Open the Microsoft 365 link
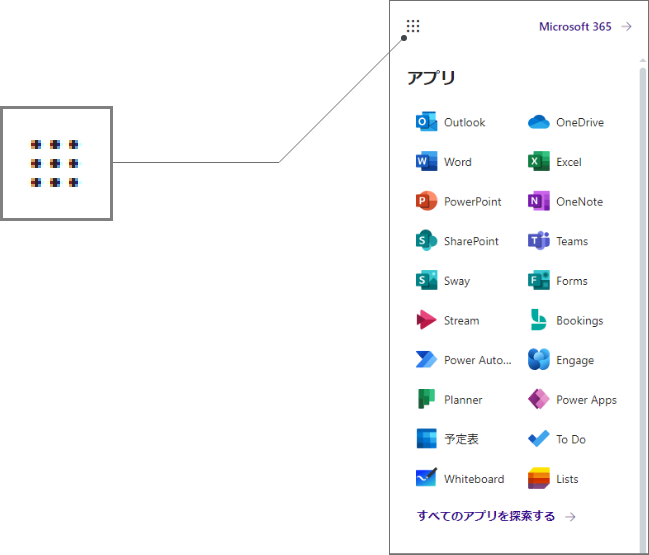 click(575, 26)
